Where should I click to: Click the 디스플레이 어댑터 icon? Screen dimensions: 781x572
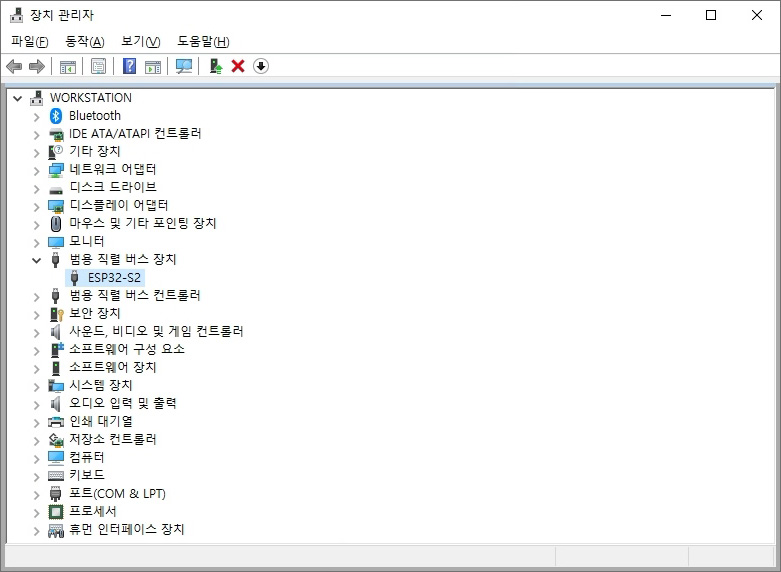[x=56, y=206]
